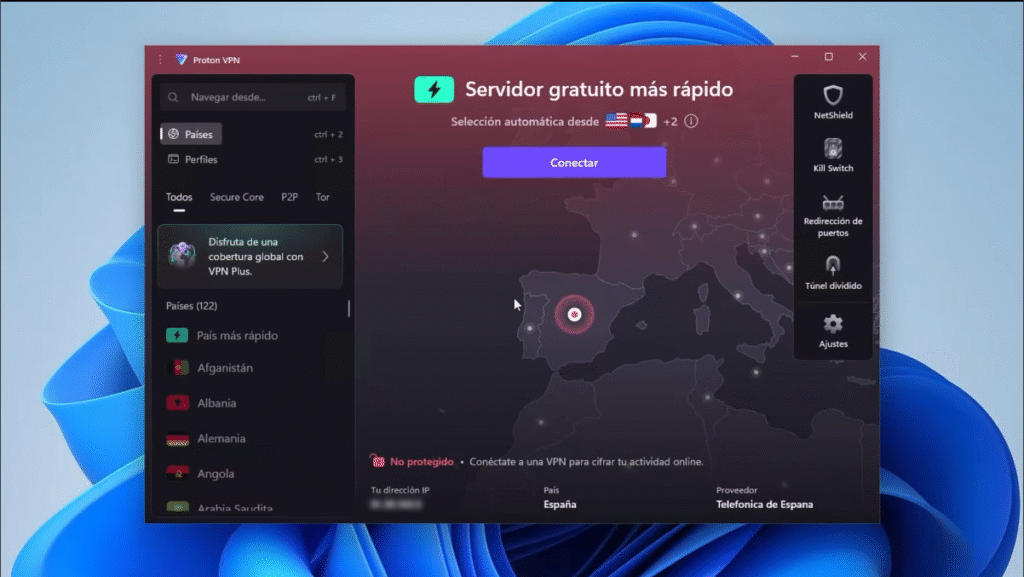1024x577 pixels.
Task: Switch to the Tor tab
Action: point(323,197)
